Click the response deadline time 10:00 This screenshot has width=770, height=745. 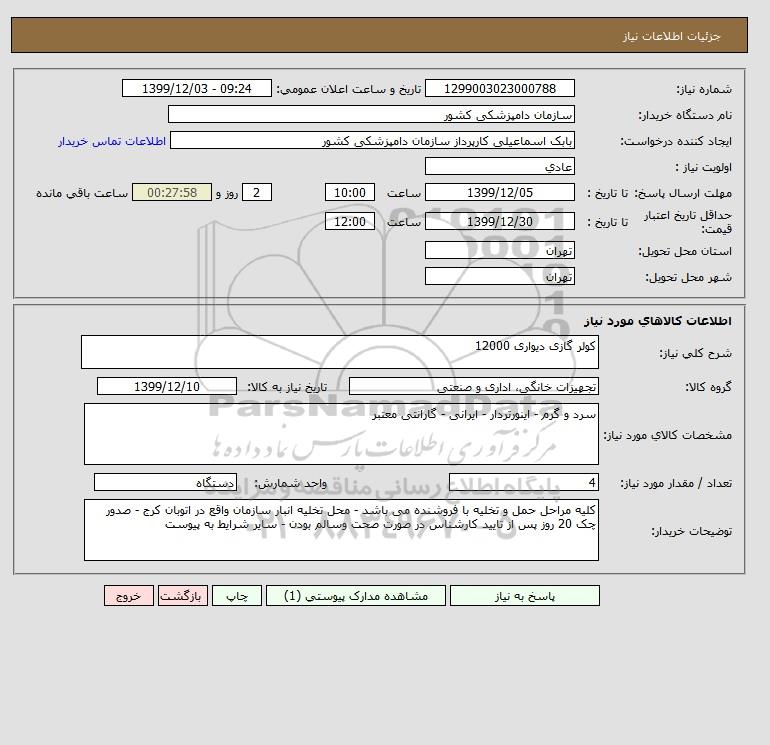[350, 193]
